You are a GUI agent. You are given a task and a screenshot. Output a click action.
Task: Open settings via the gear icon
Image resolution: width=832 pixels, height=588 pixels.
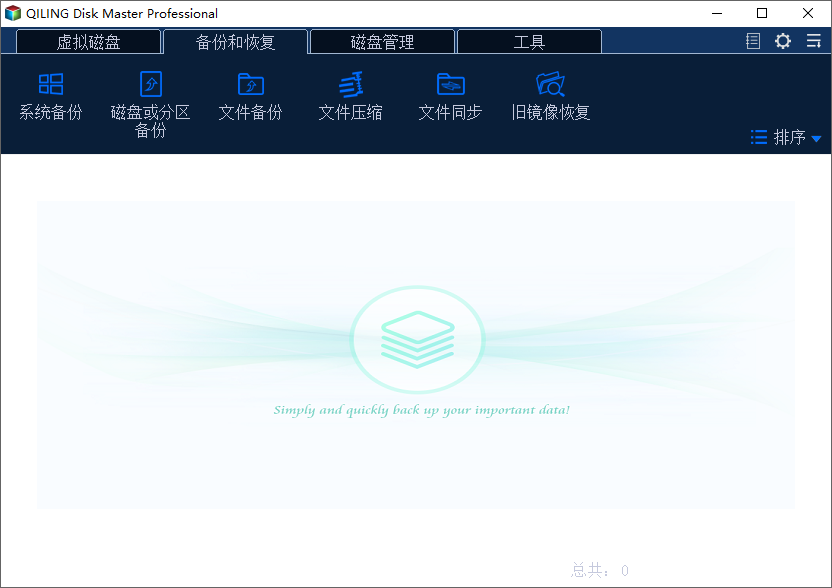[782, 41]
